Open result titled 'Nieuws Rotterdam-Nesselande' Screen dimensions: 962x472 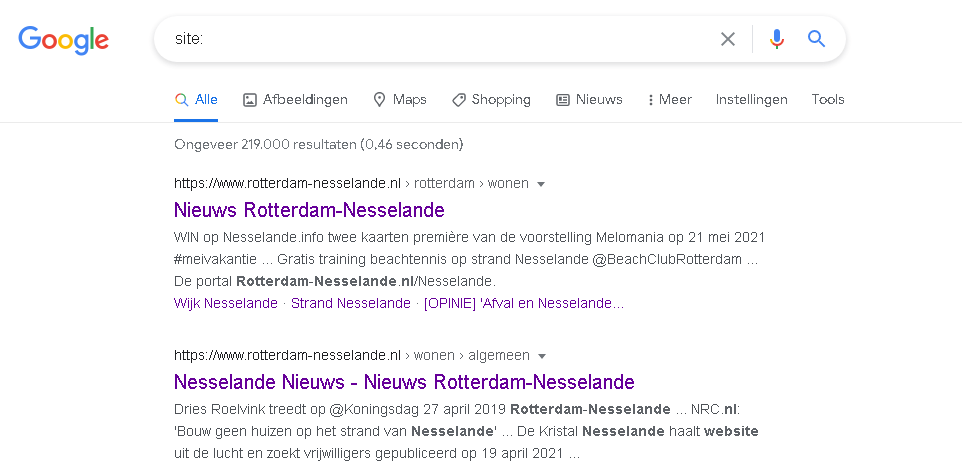coord(309,210)
